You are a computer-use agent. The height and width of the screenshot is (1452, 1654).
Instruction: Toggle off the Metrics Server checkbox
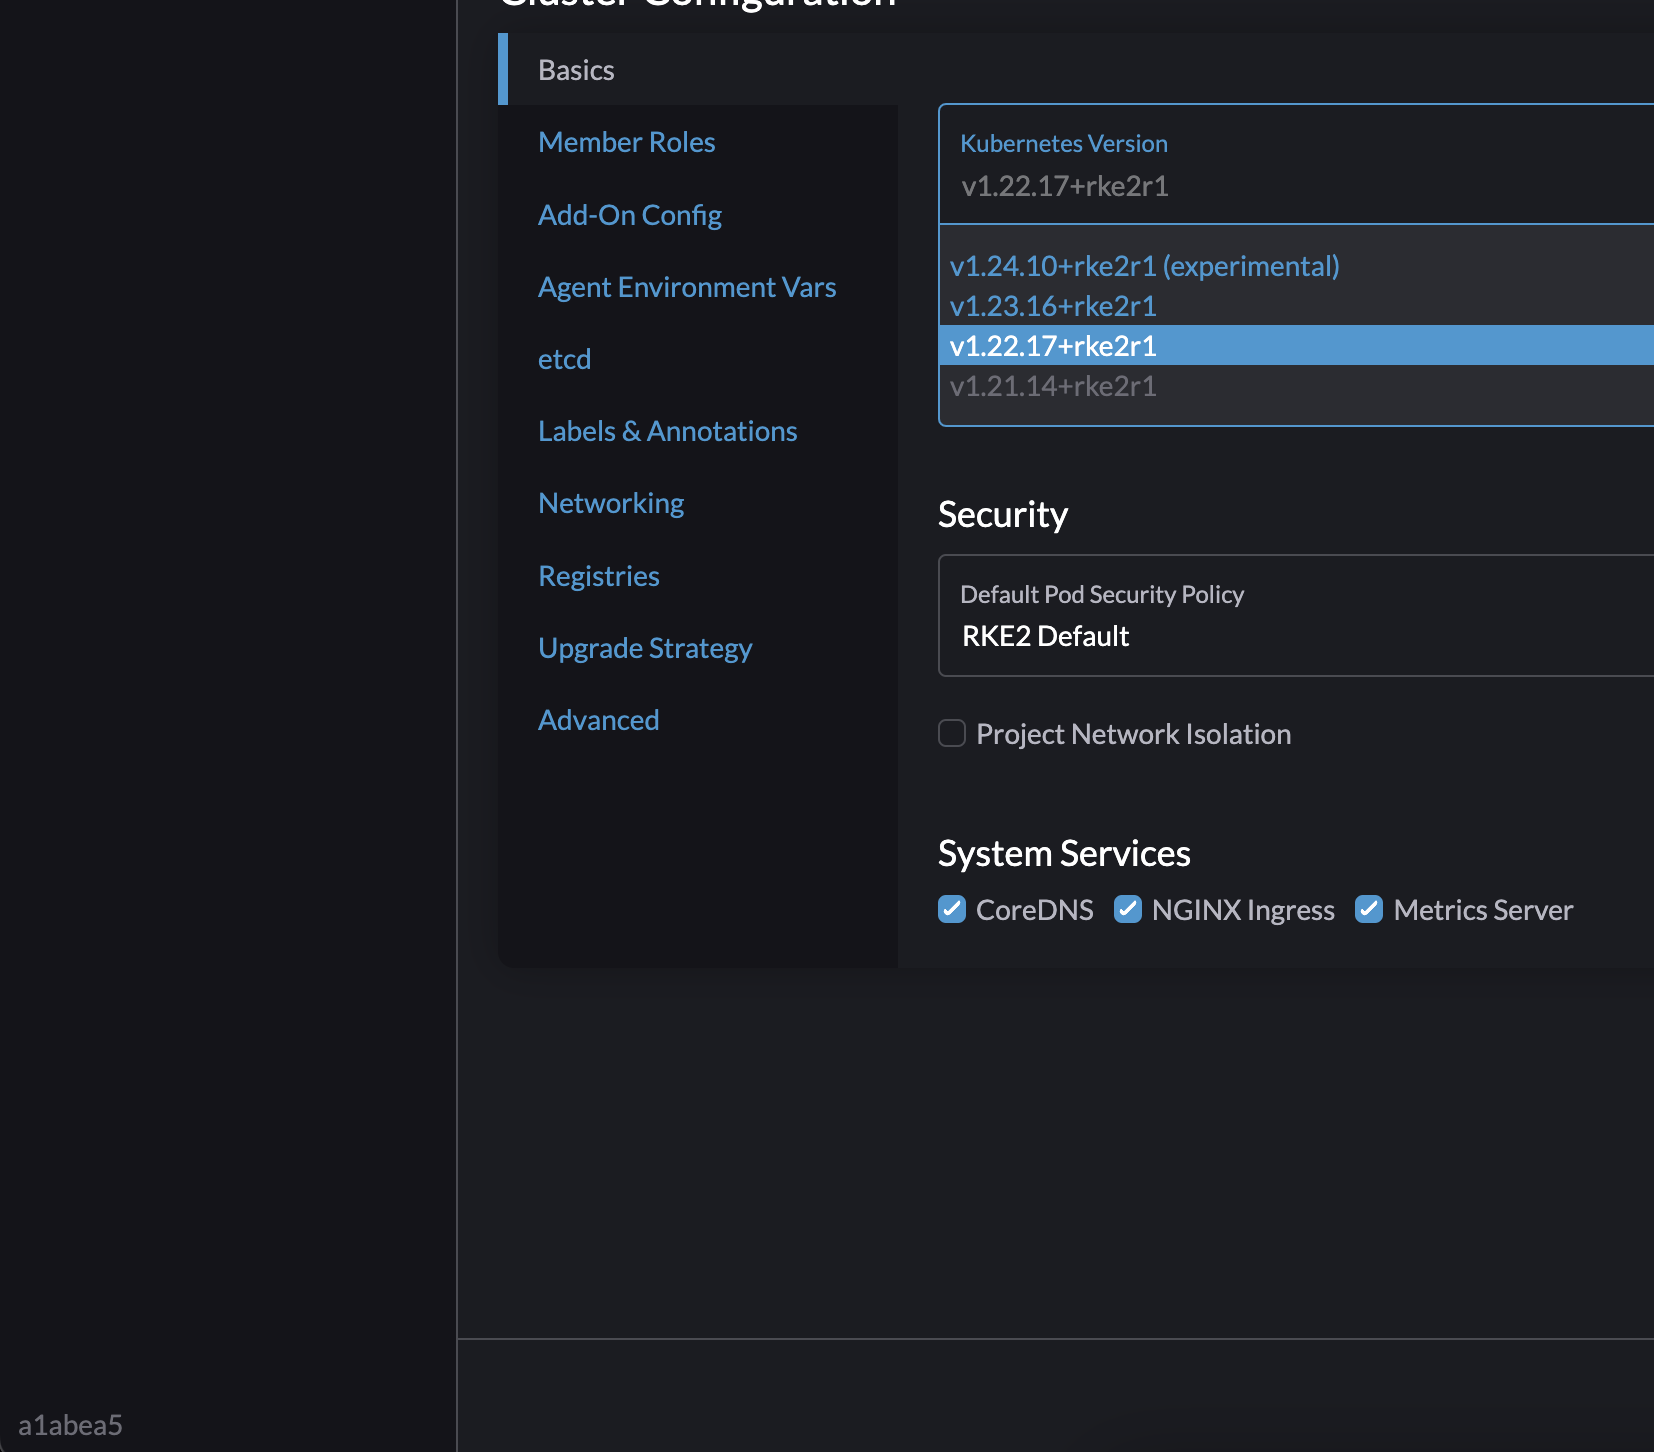click(x=1369, y=909)
